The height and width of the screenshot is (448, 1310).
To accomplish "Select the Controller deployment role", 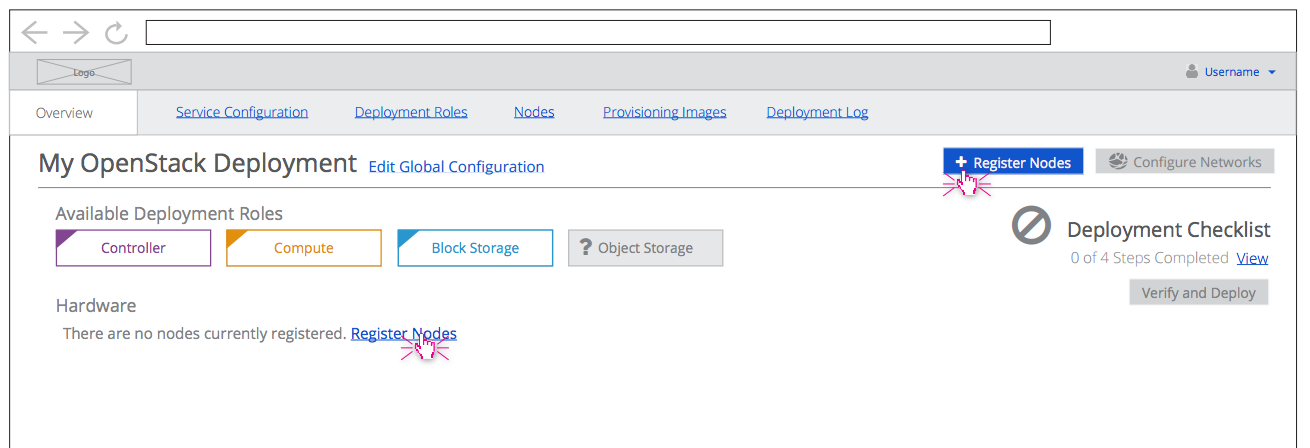I will (133, 248).
